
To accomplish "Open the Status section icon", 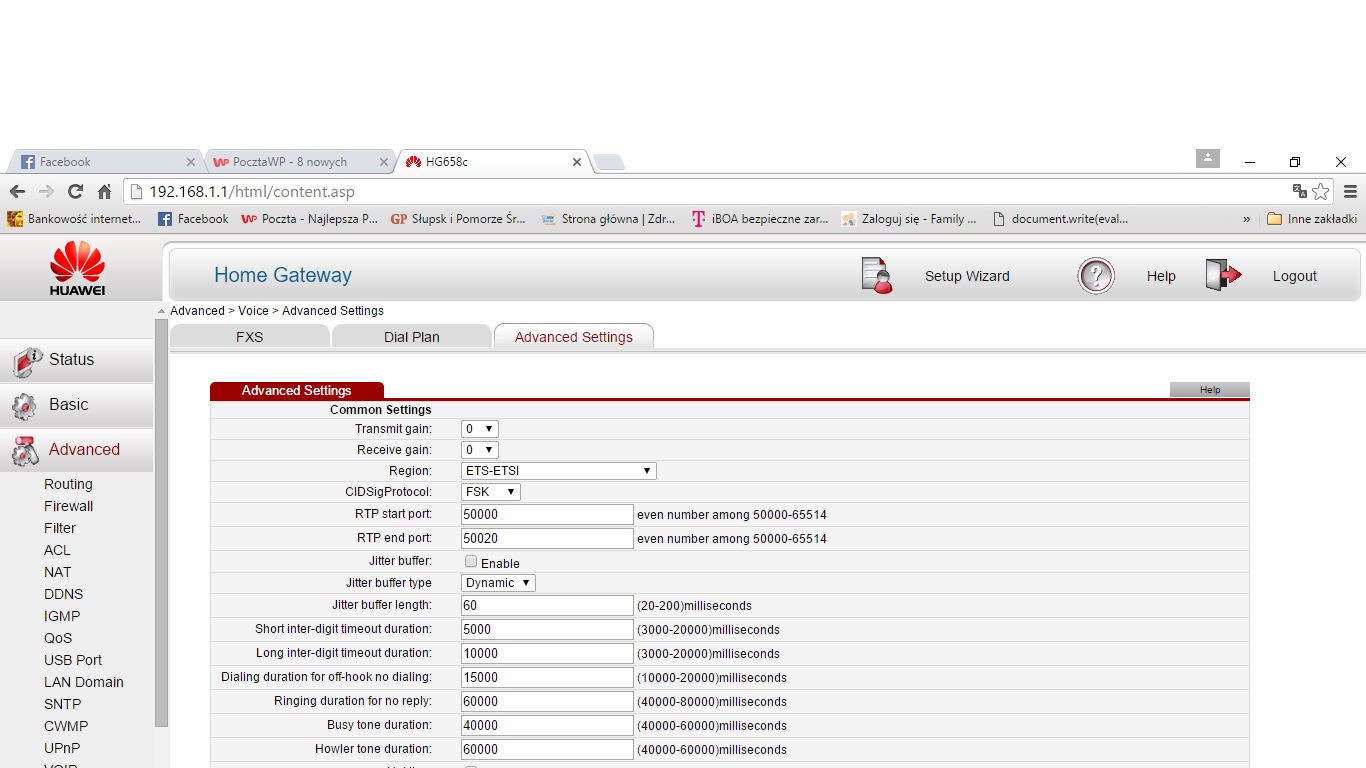I will (x=26, y=360).
